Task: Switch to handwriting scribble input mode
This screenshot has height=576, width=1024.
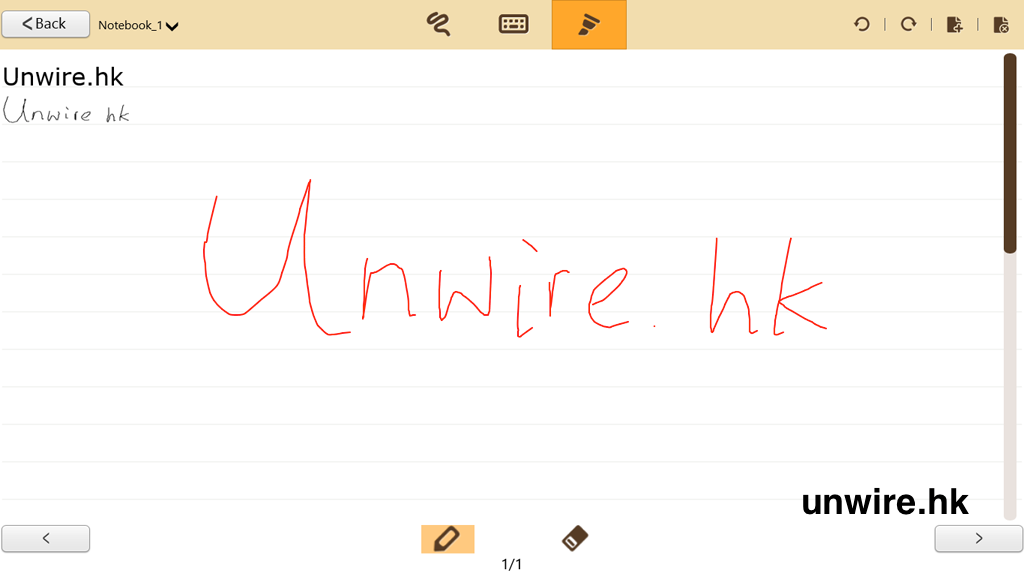Action: (437, 24)
